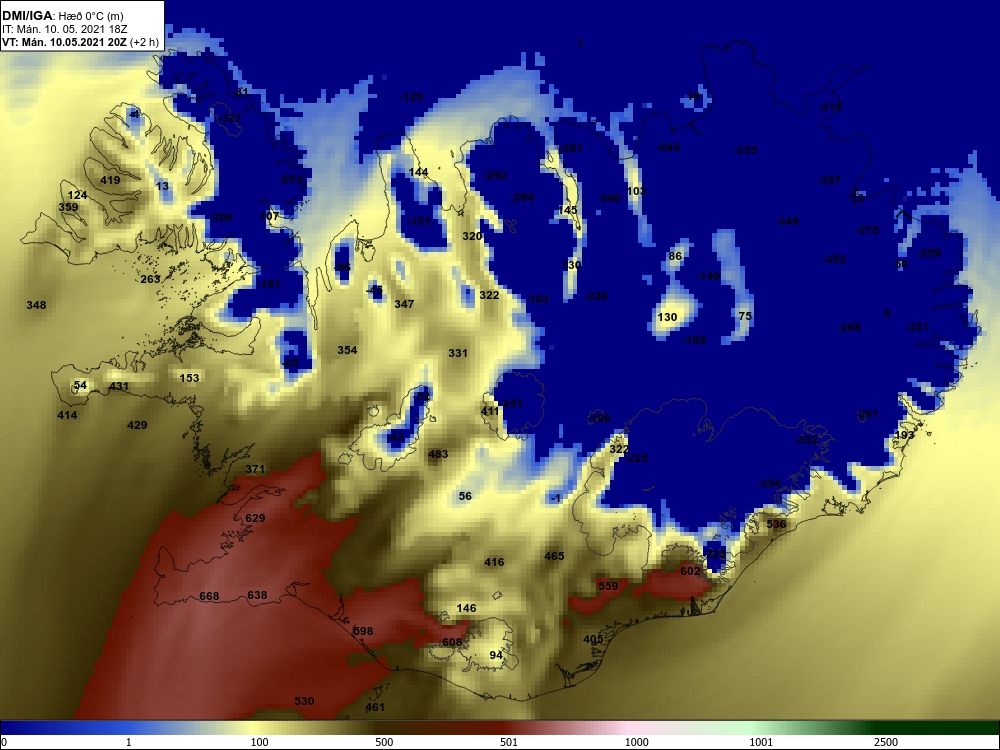Click the negative value '-292'

click(x=496, y=175)
